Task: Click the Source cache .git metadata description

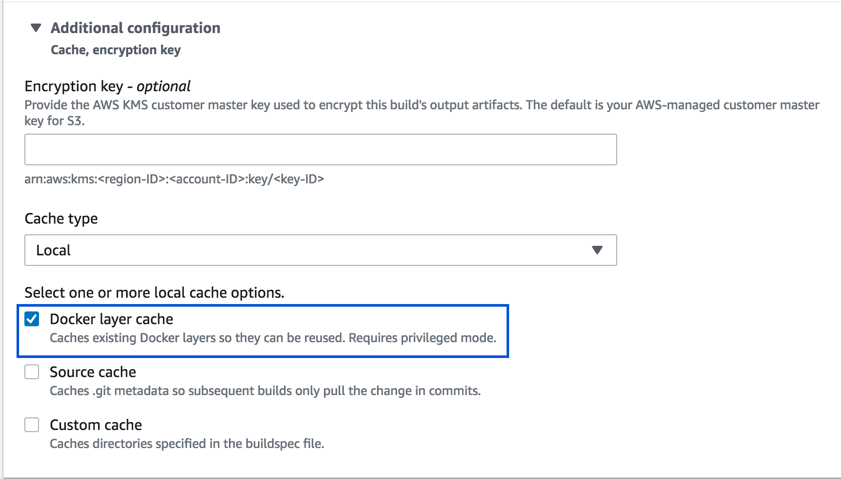Action: coord(265,390)
